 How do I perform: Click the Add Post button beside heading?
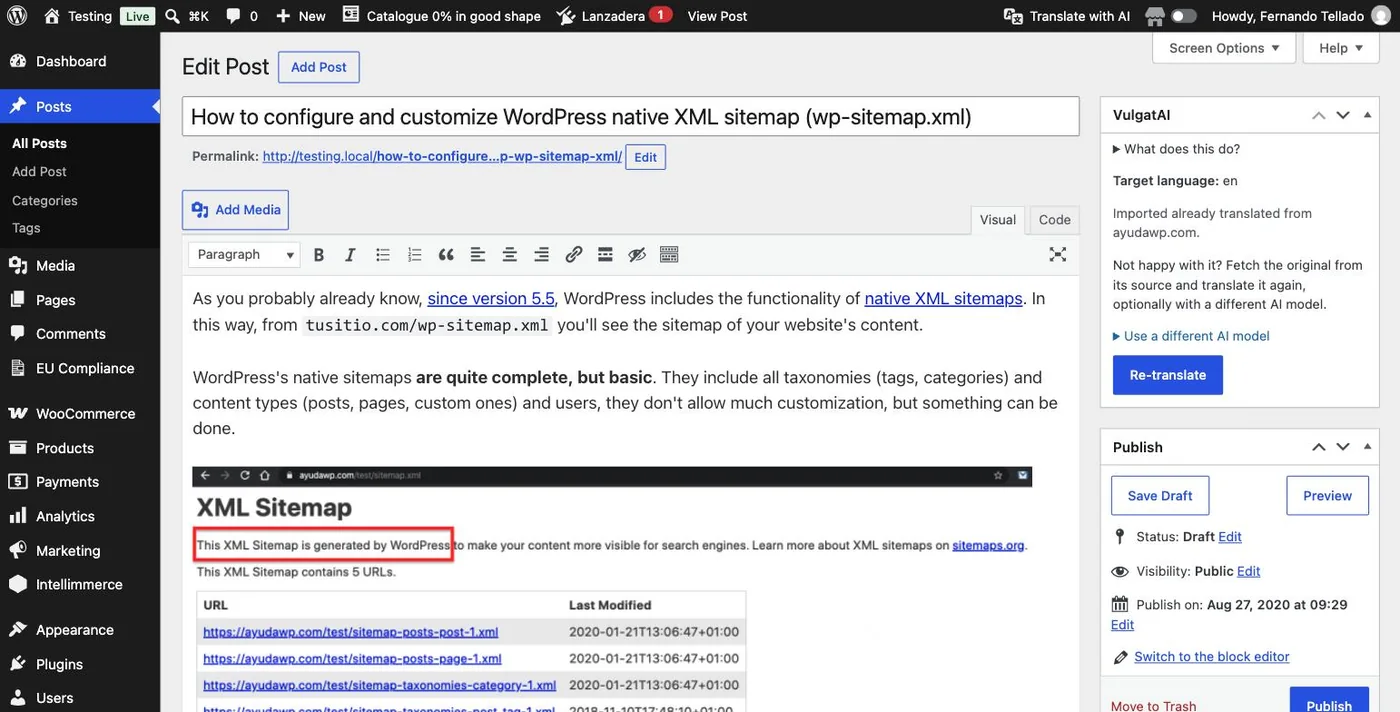coord(318,67)
